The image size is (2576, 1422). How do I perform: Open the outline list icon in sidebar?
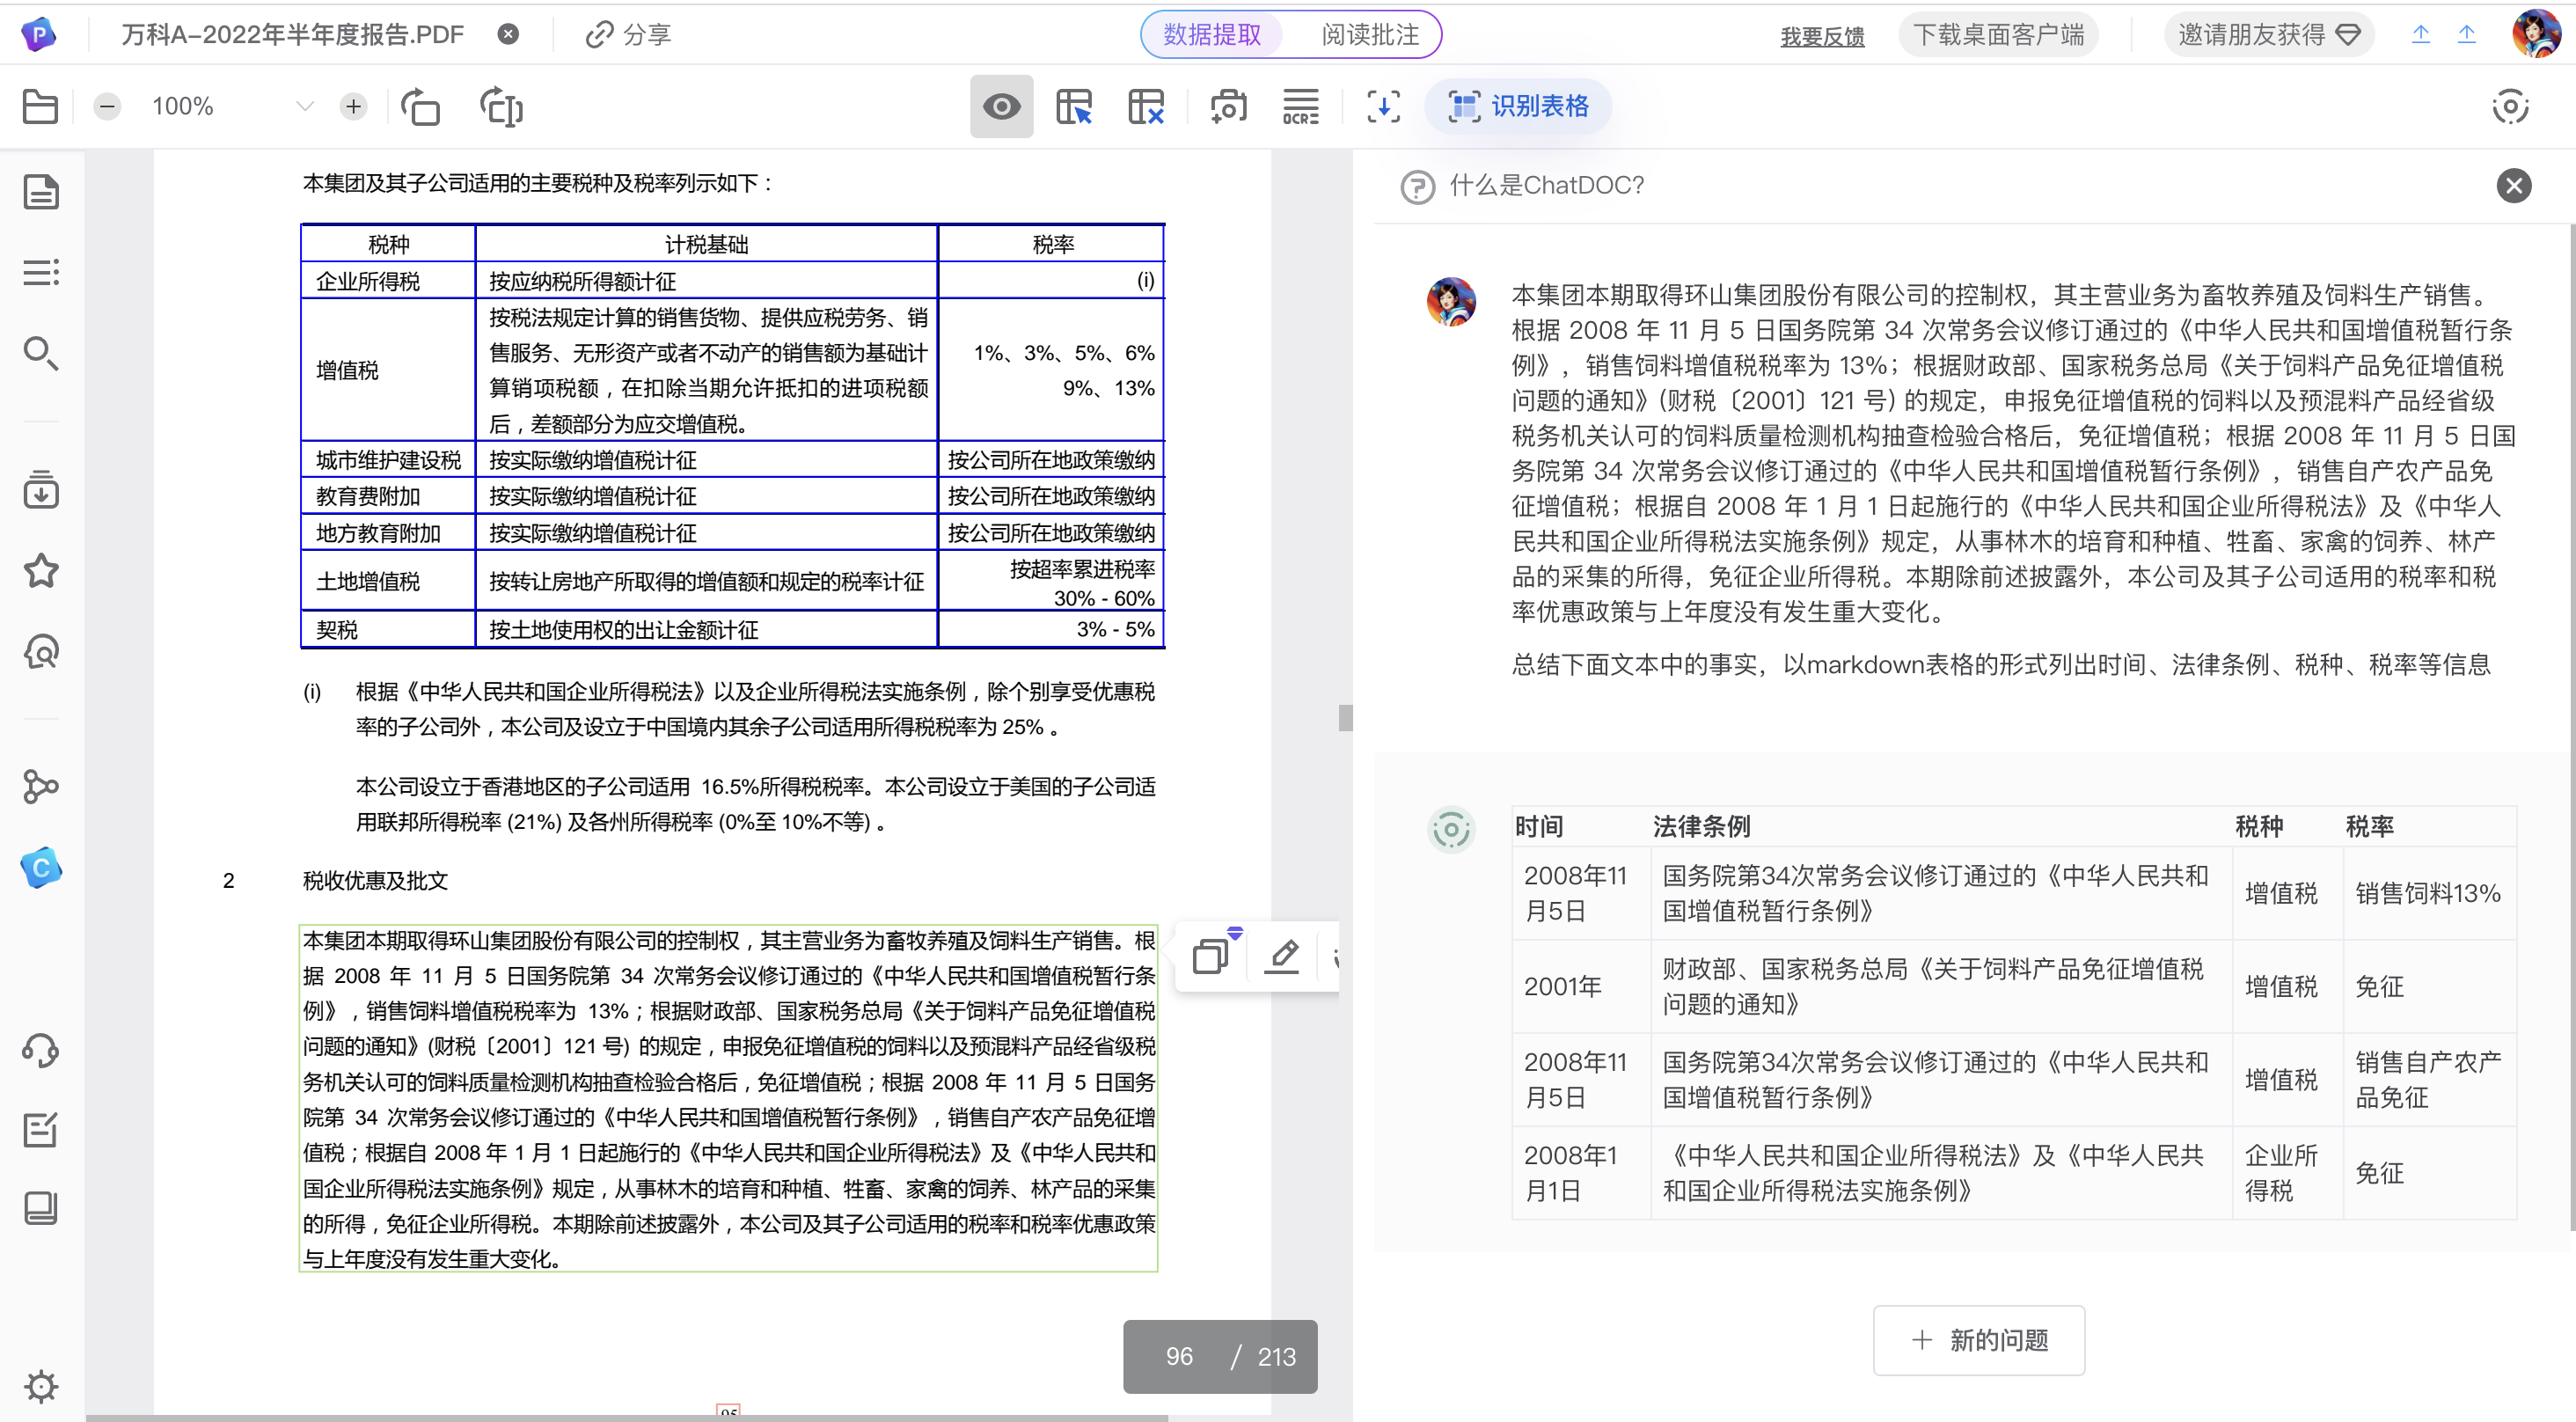40,272
